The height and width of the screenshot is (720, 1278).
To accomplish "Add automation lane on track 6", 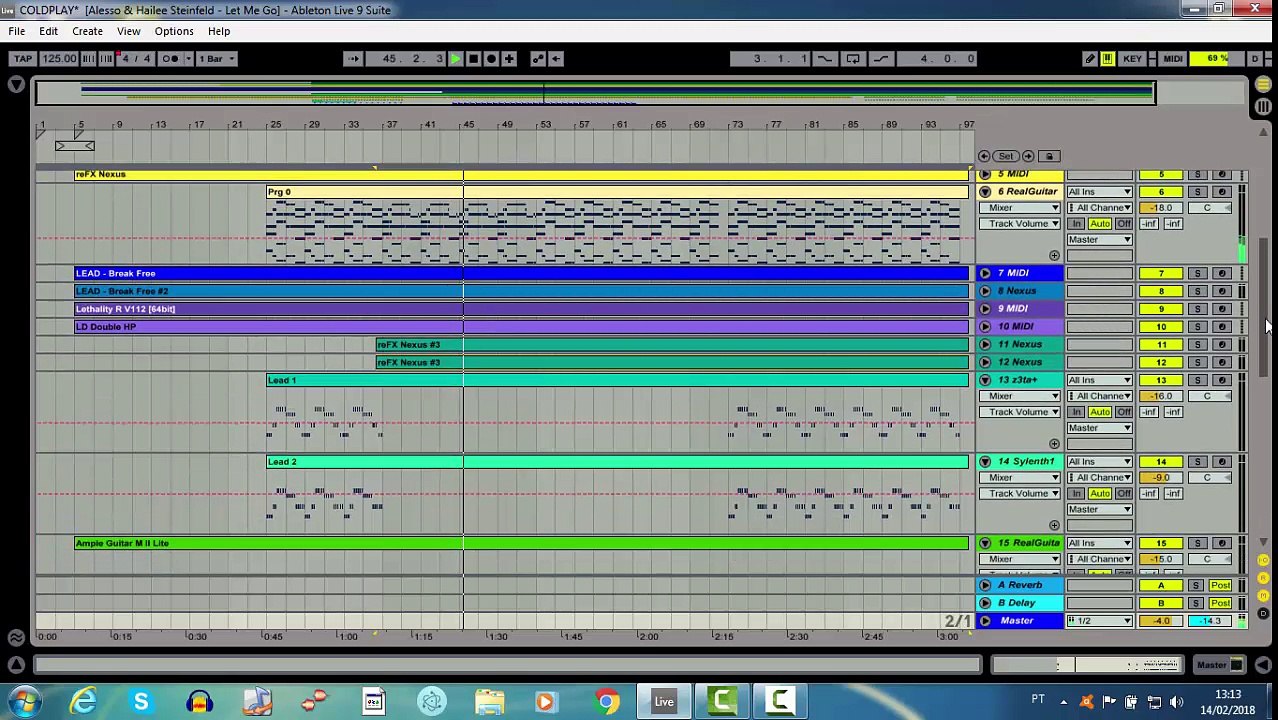I will click(1054, 256).
